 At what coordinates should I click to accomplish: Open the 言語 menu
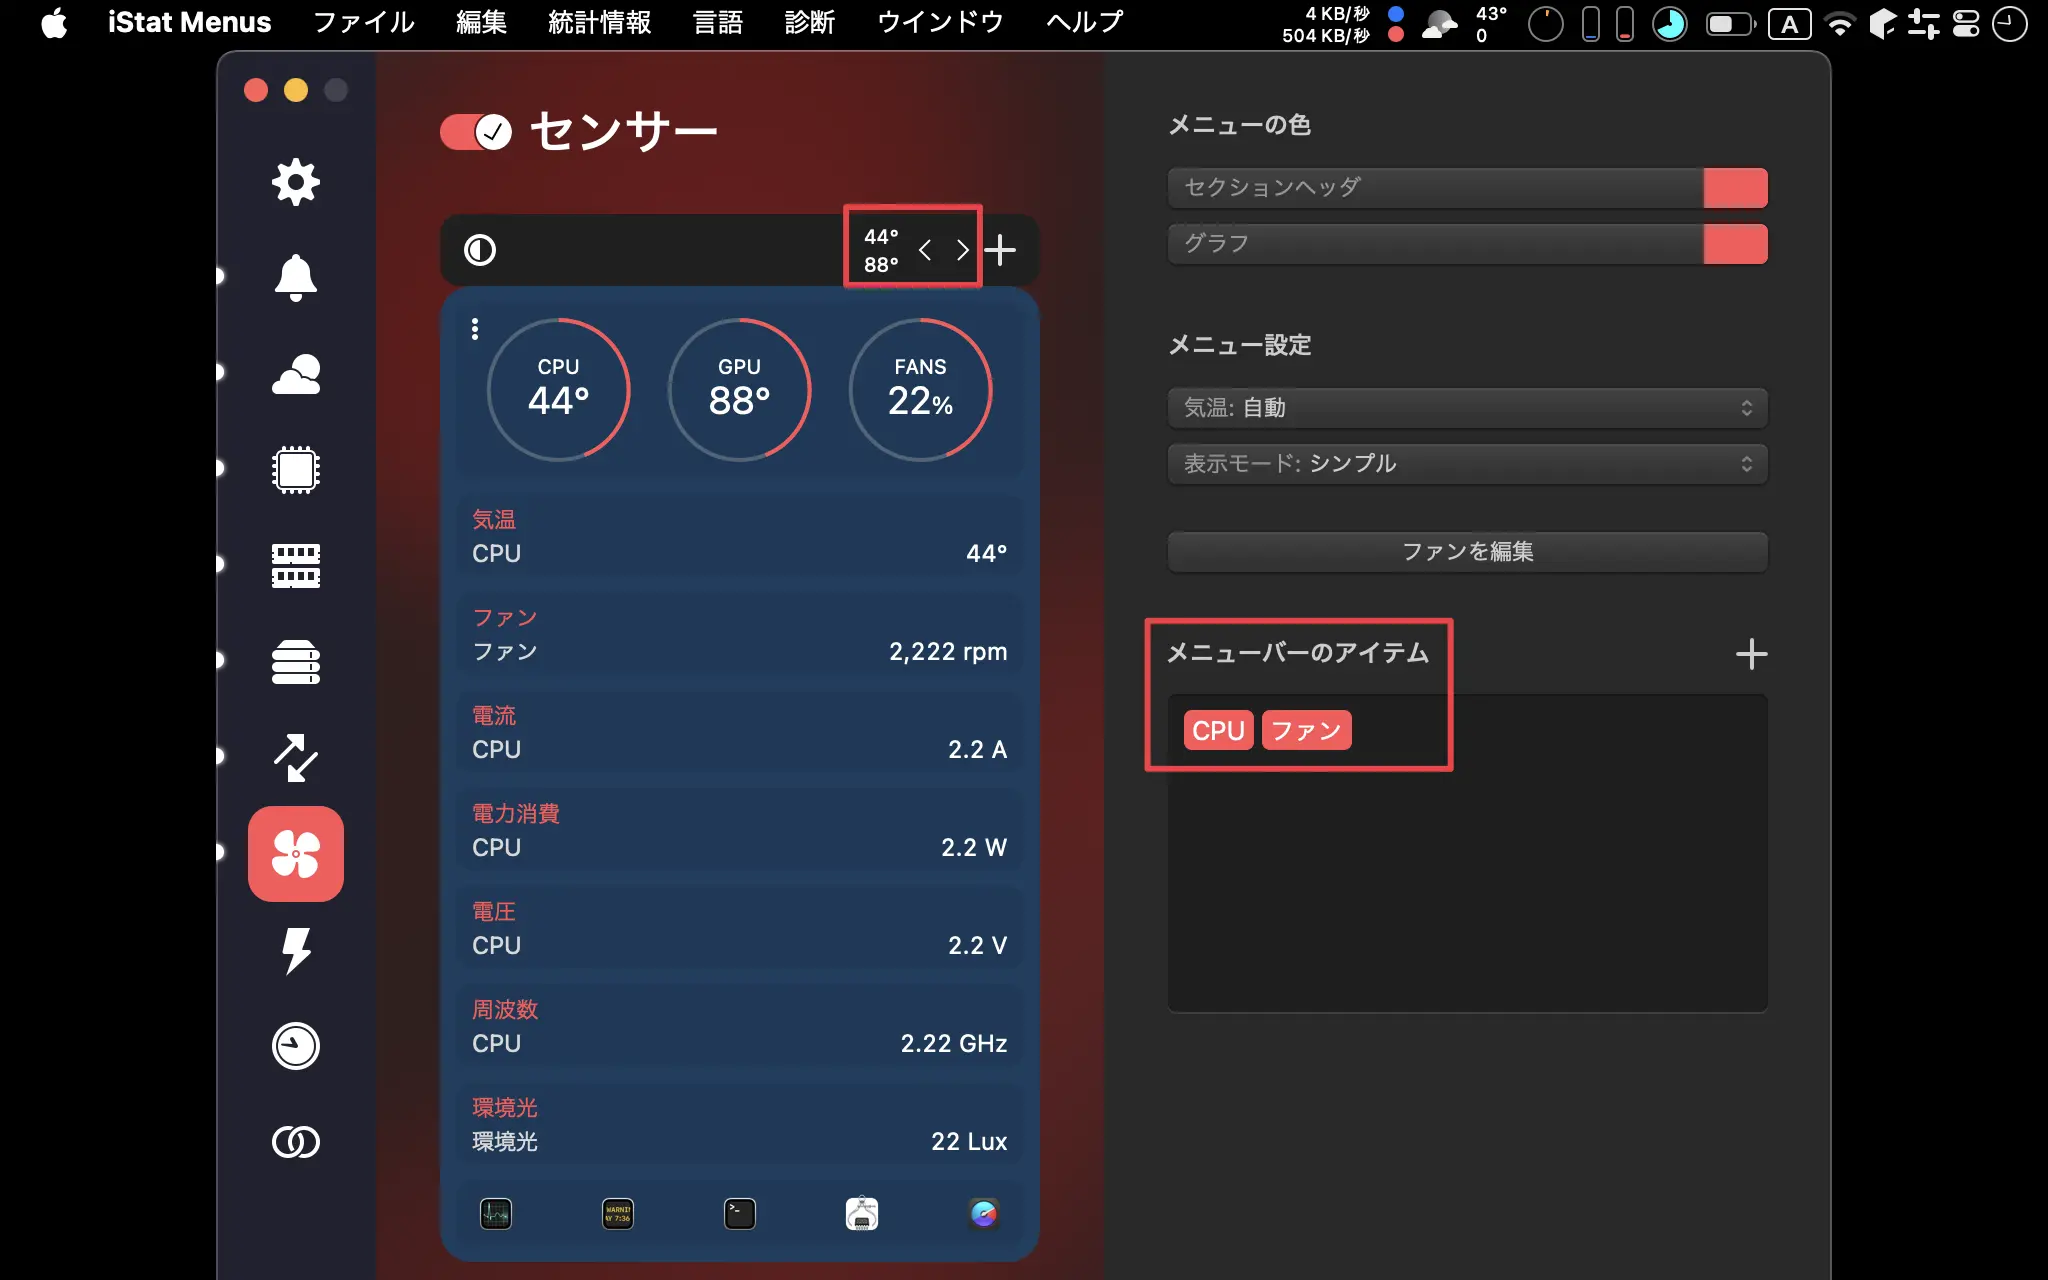tap(718, 22)
